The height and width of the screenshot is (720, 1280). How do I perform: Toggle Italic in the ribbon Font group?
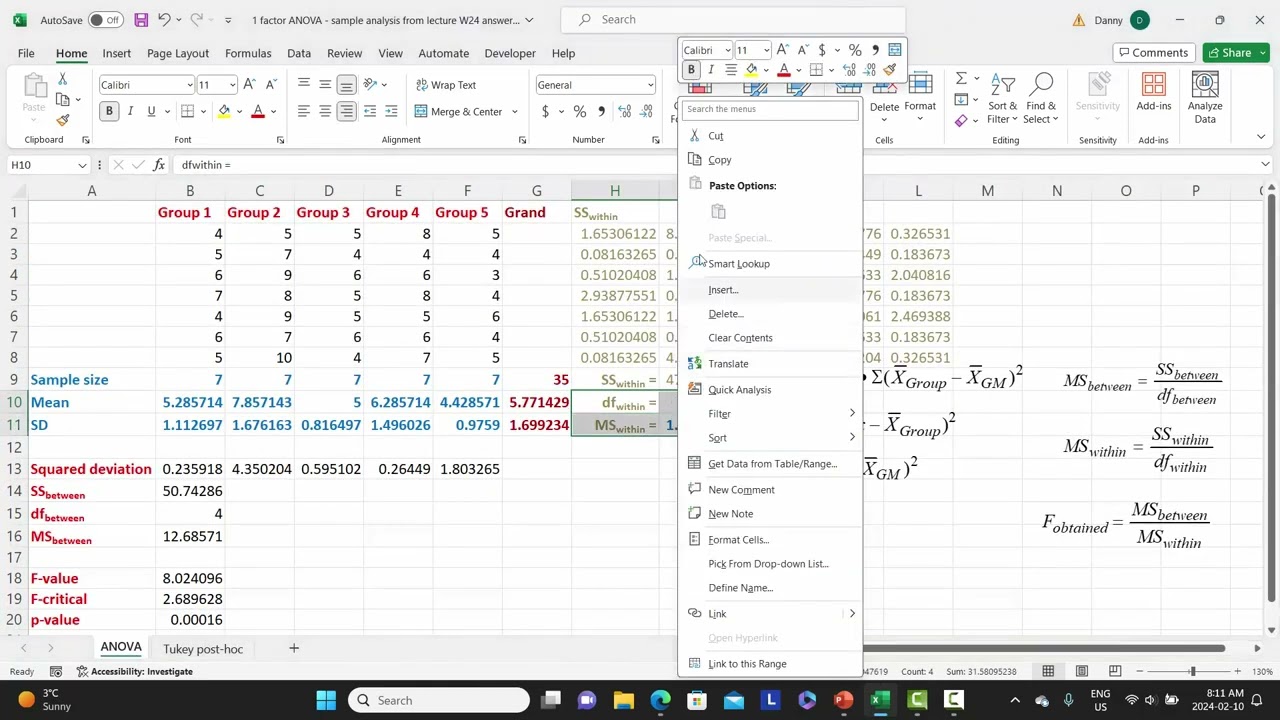[x=130, y=111]
